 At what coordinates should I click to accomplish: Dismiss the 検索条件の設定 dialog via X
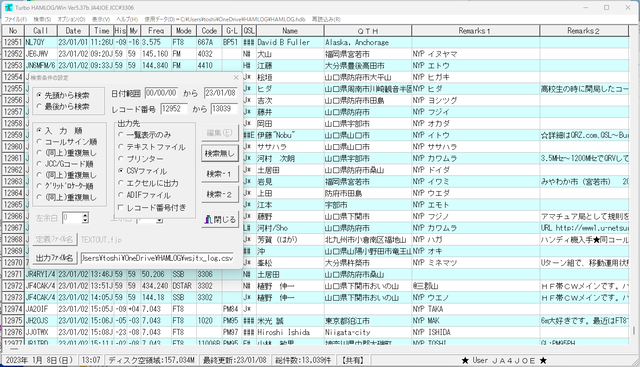236,78
